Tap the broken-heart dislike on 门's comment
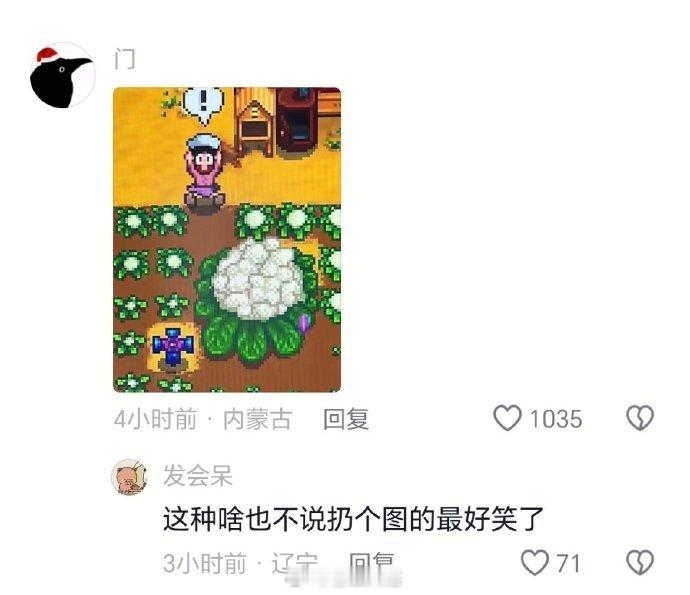690x595 pixels. (x=640, y=418)
